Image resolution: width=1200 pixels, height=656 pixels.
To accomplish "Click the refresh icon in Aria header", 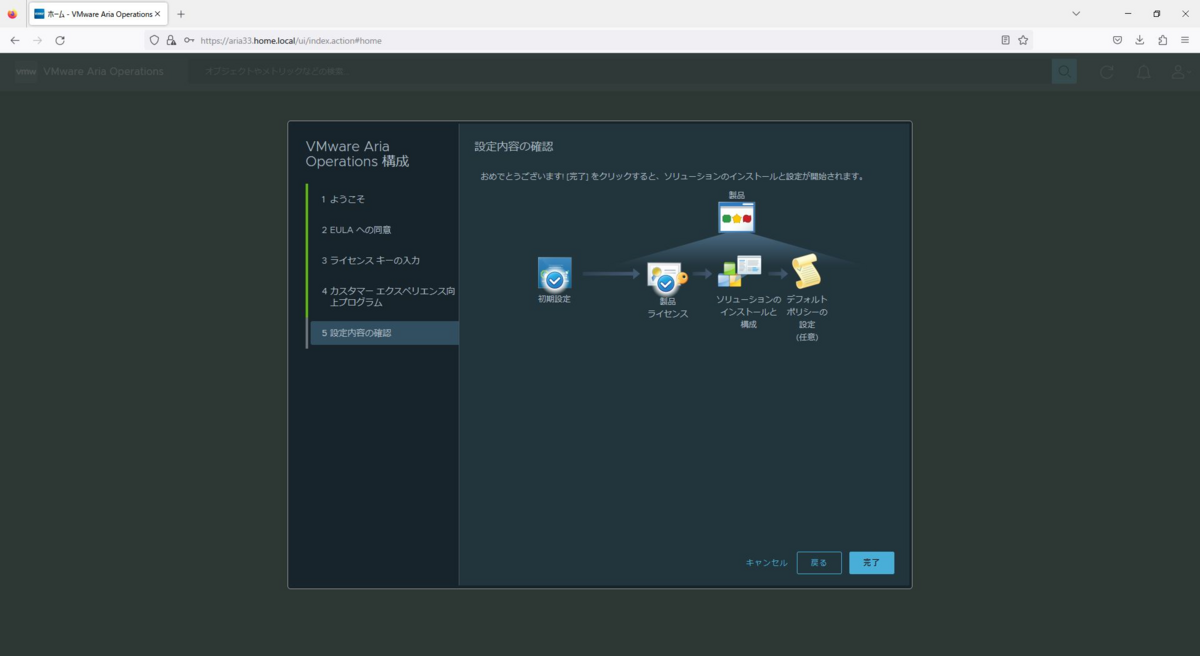I will point(1106,72).
